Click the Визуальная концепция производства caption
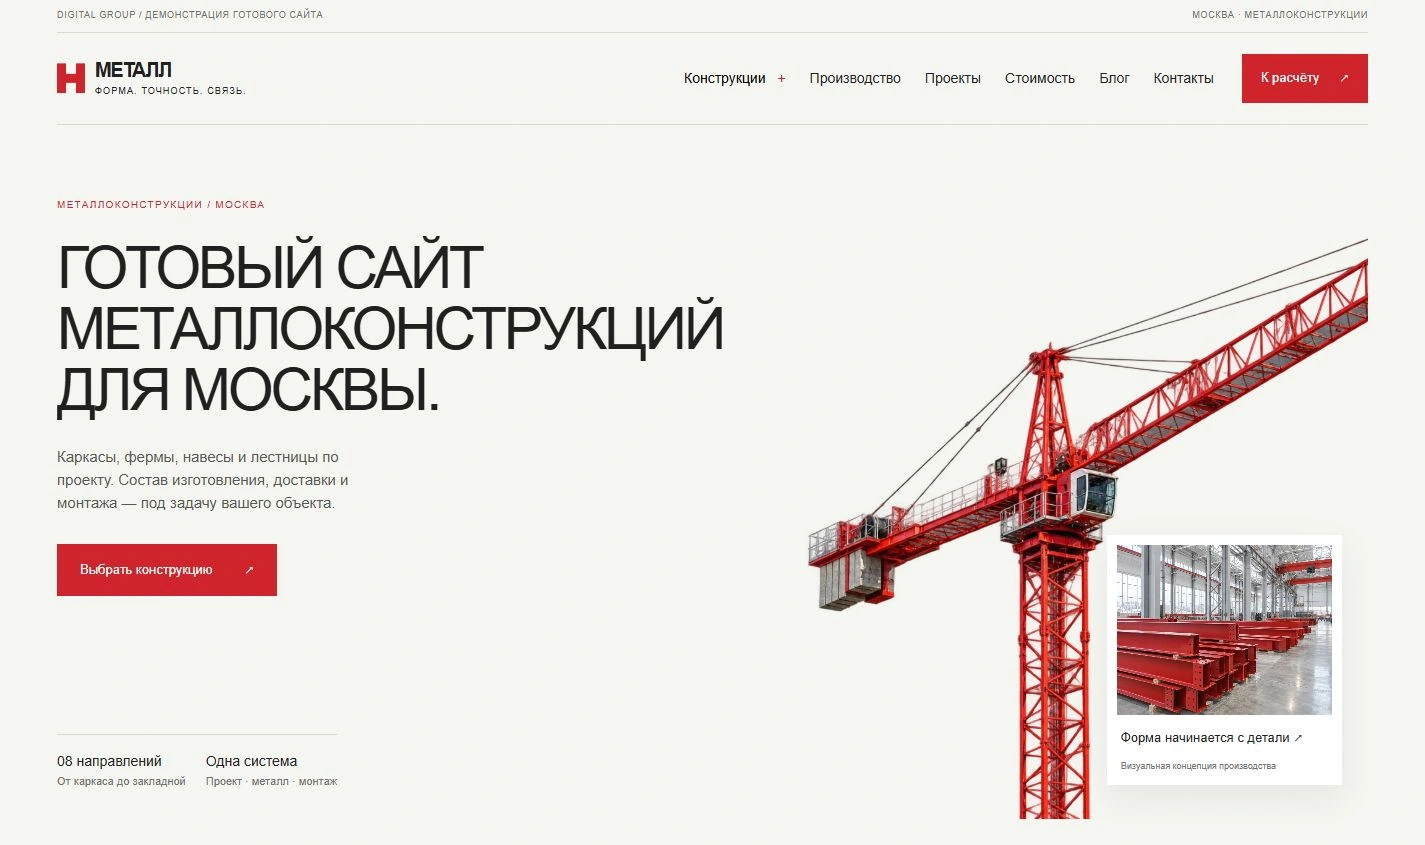This screenshot has width=1425, height=845. click(1198, 766)
